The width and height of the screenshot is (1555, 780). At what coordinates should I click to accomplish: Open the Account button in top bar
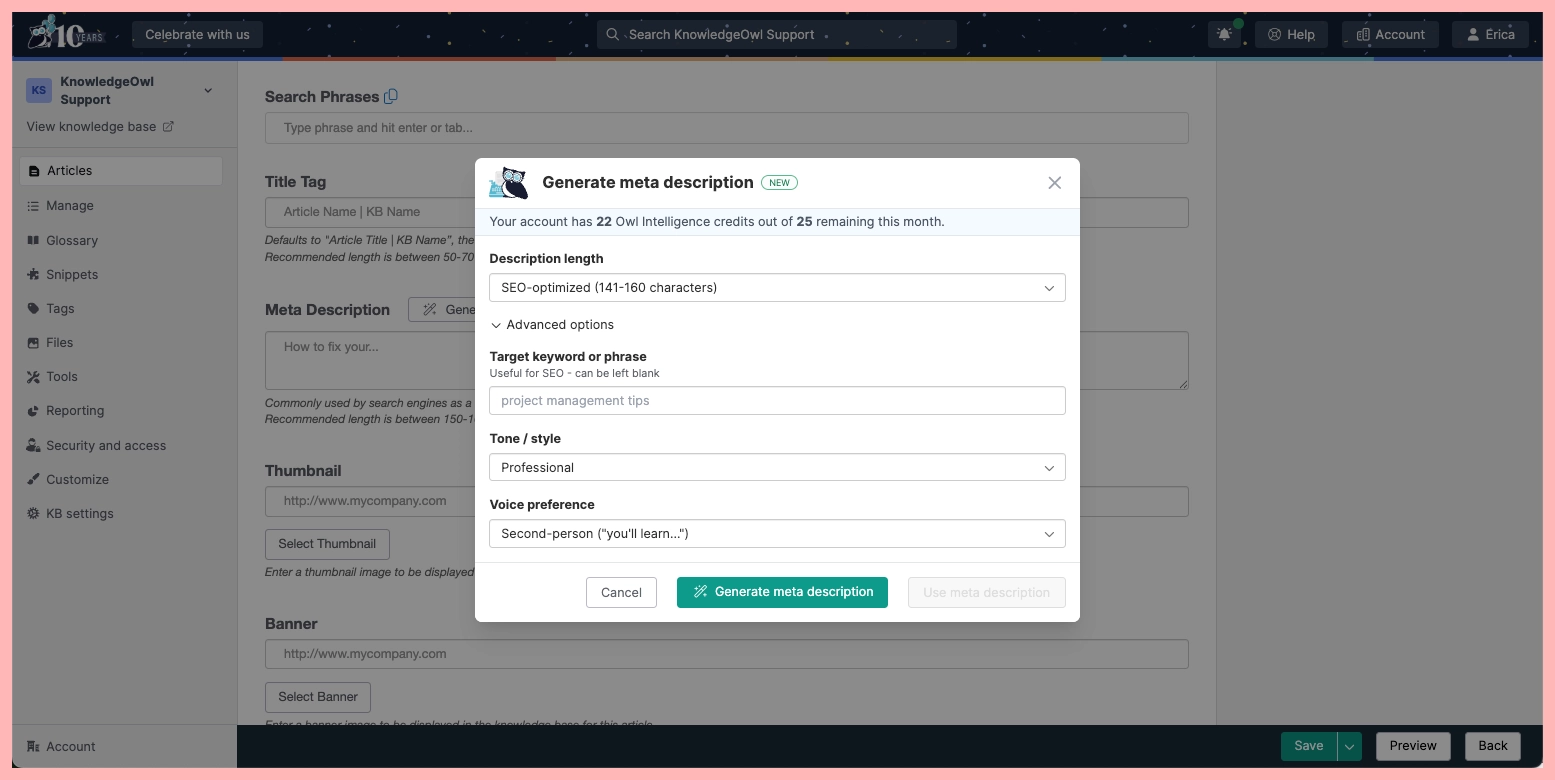[1390, 34]
